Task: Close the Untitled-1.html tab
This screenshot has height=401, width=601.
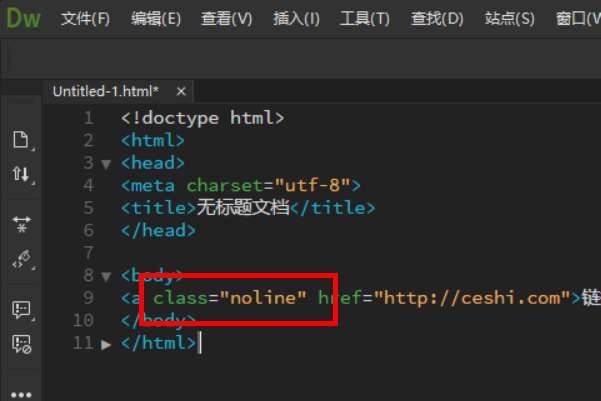Action: coord(181,92)
